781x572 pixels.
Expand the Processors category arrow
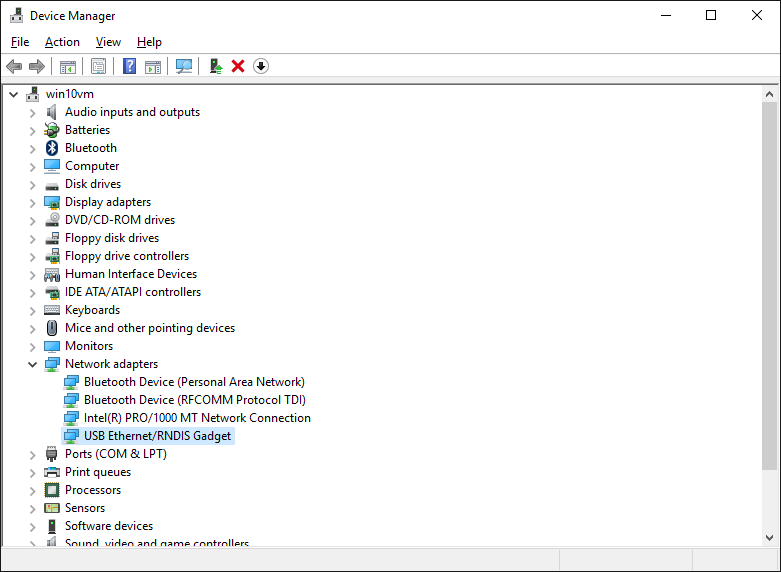point(32,490)
